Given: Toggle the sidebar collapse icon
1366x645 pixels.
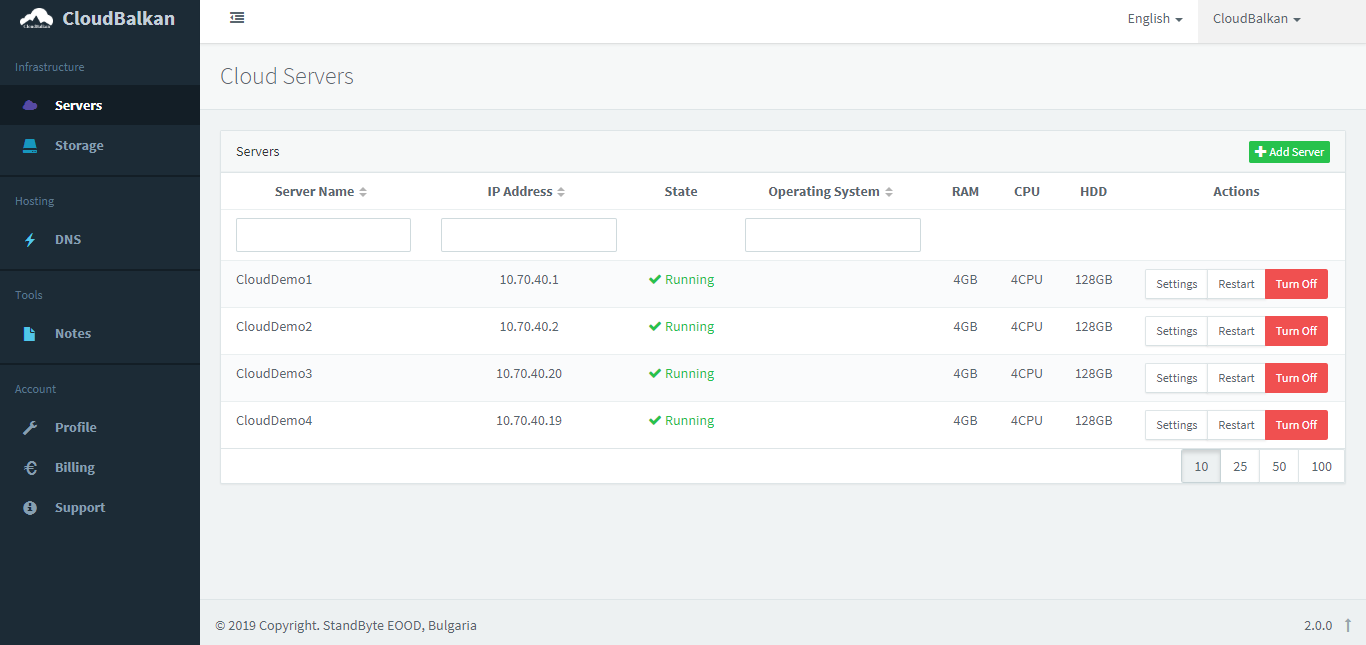Looking at the screenshot, I should tap(237, 18).
